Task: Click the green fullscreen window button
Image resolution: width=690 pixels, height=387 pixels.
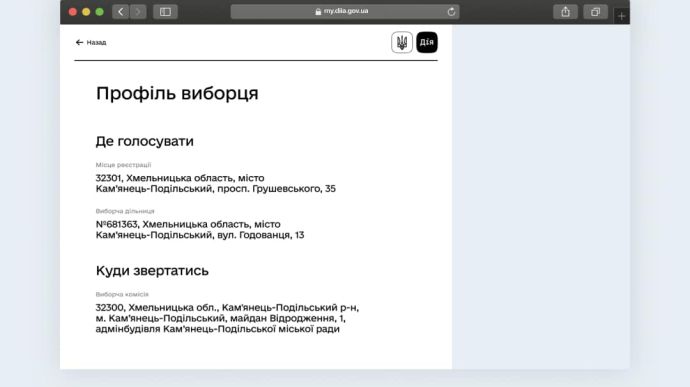Action: pyautogui.click(x=99, y=12)
